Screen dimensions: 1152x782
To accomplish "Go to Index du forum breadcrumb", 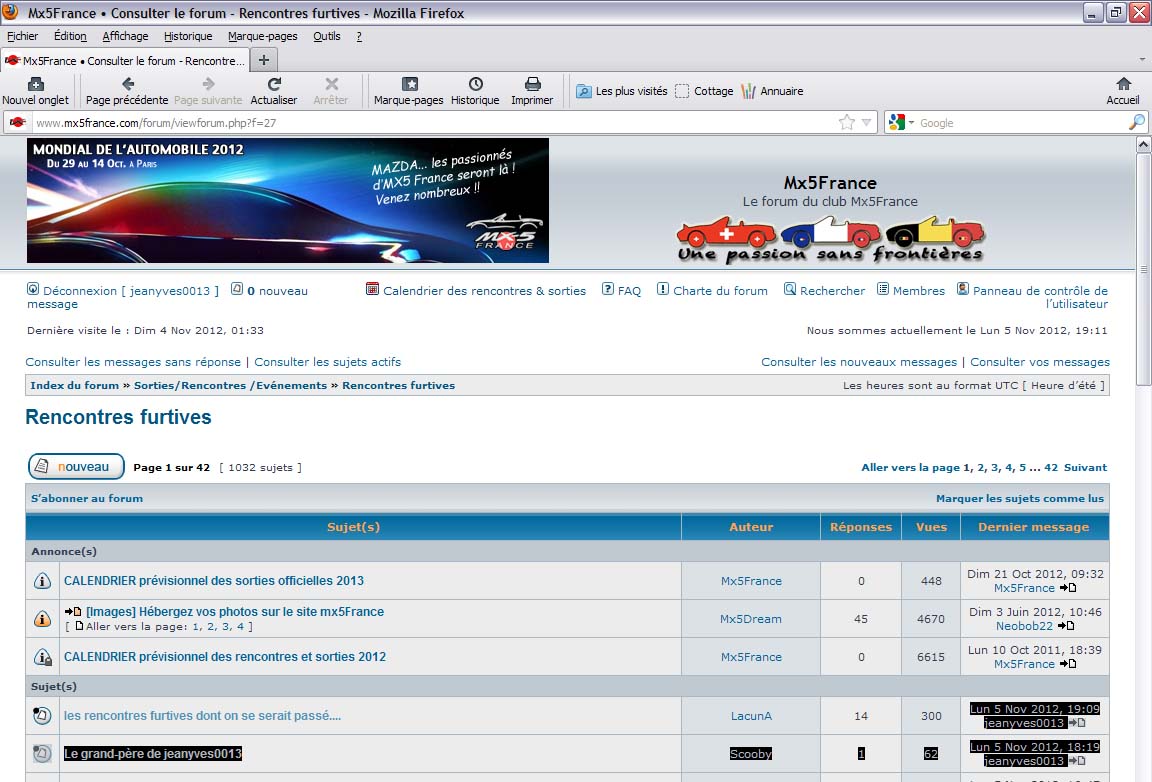I will [74, 385].
